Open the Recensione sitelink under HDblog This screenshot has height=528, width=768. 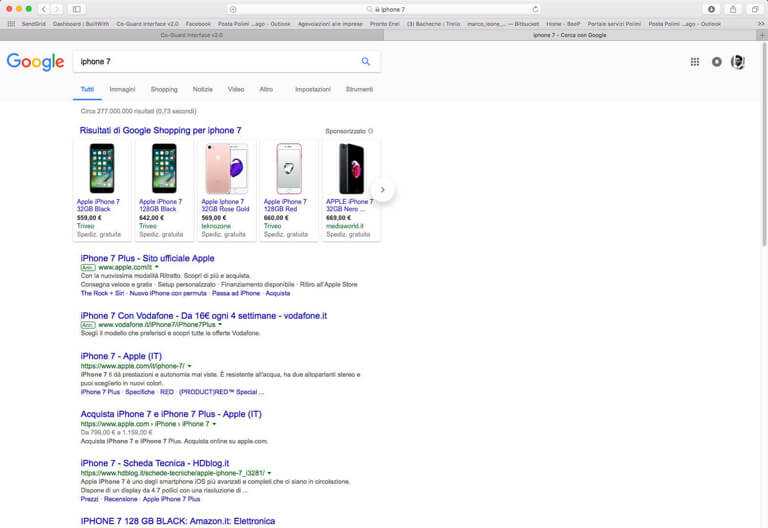coord(120,499)
